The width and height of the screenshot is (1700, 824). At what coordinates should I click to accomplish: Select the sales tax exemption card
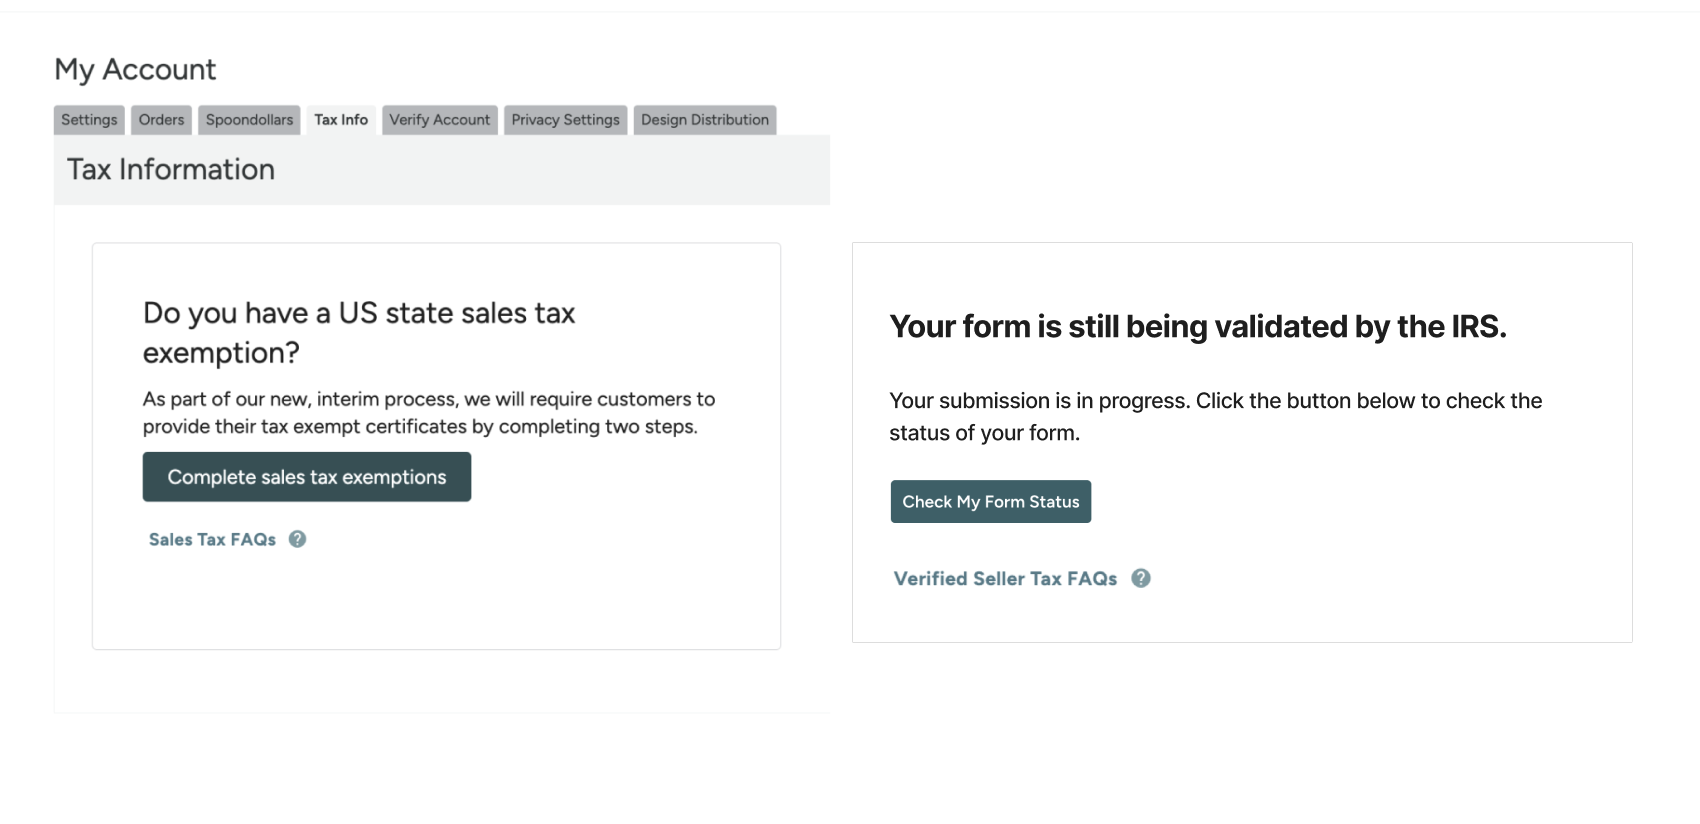pyautogui.click(x=436, y=445)
